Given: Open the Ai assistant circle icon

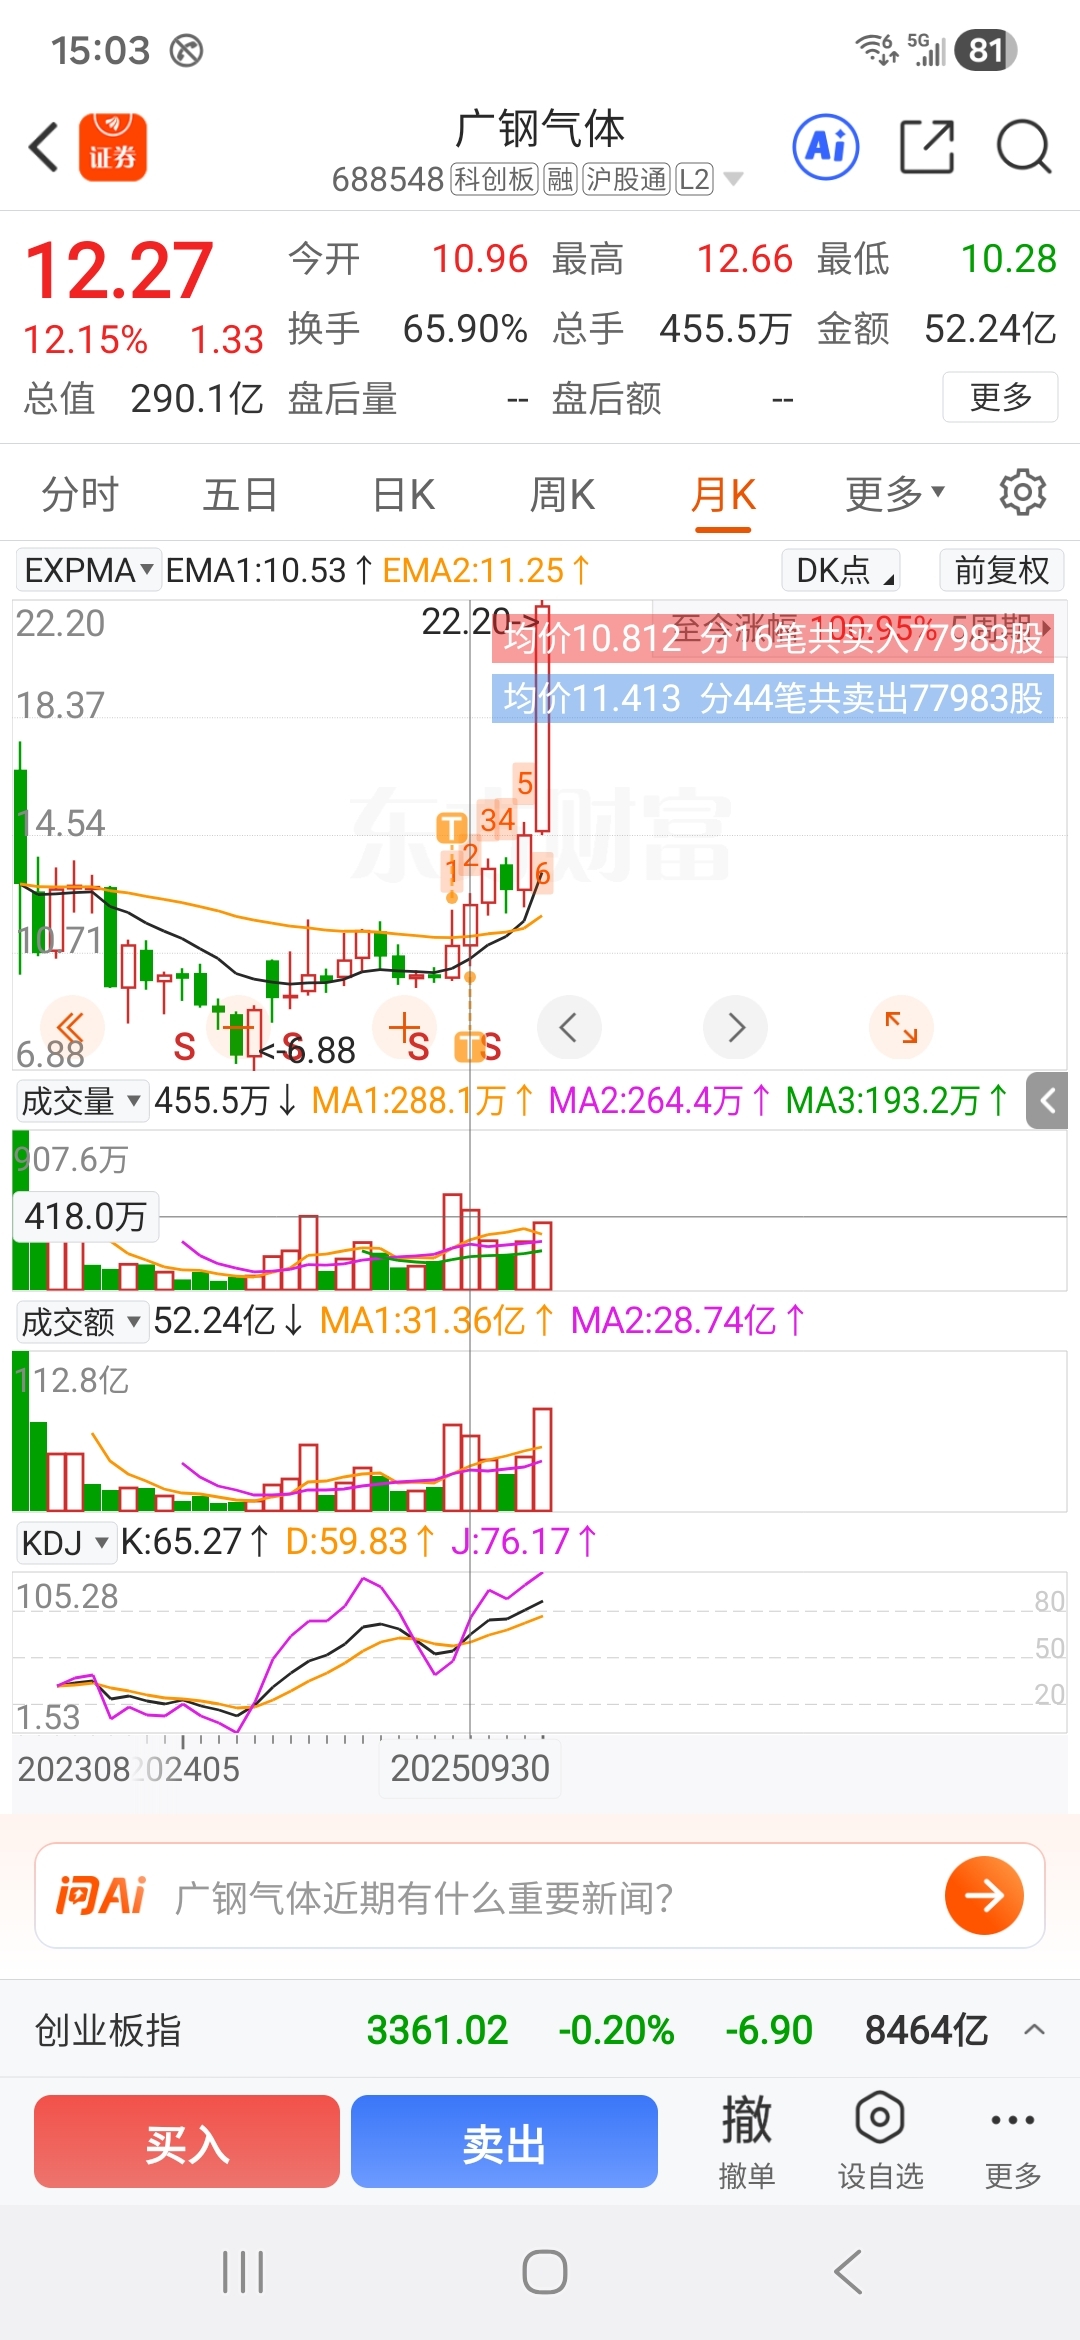Looking at the screenshot, I should [826, 147].
